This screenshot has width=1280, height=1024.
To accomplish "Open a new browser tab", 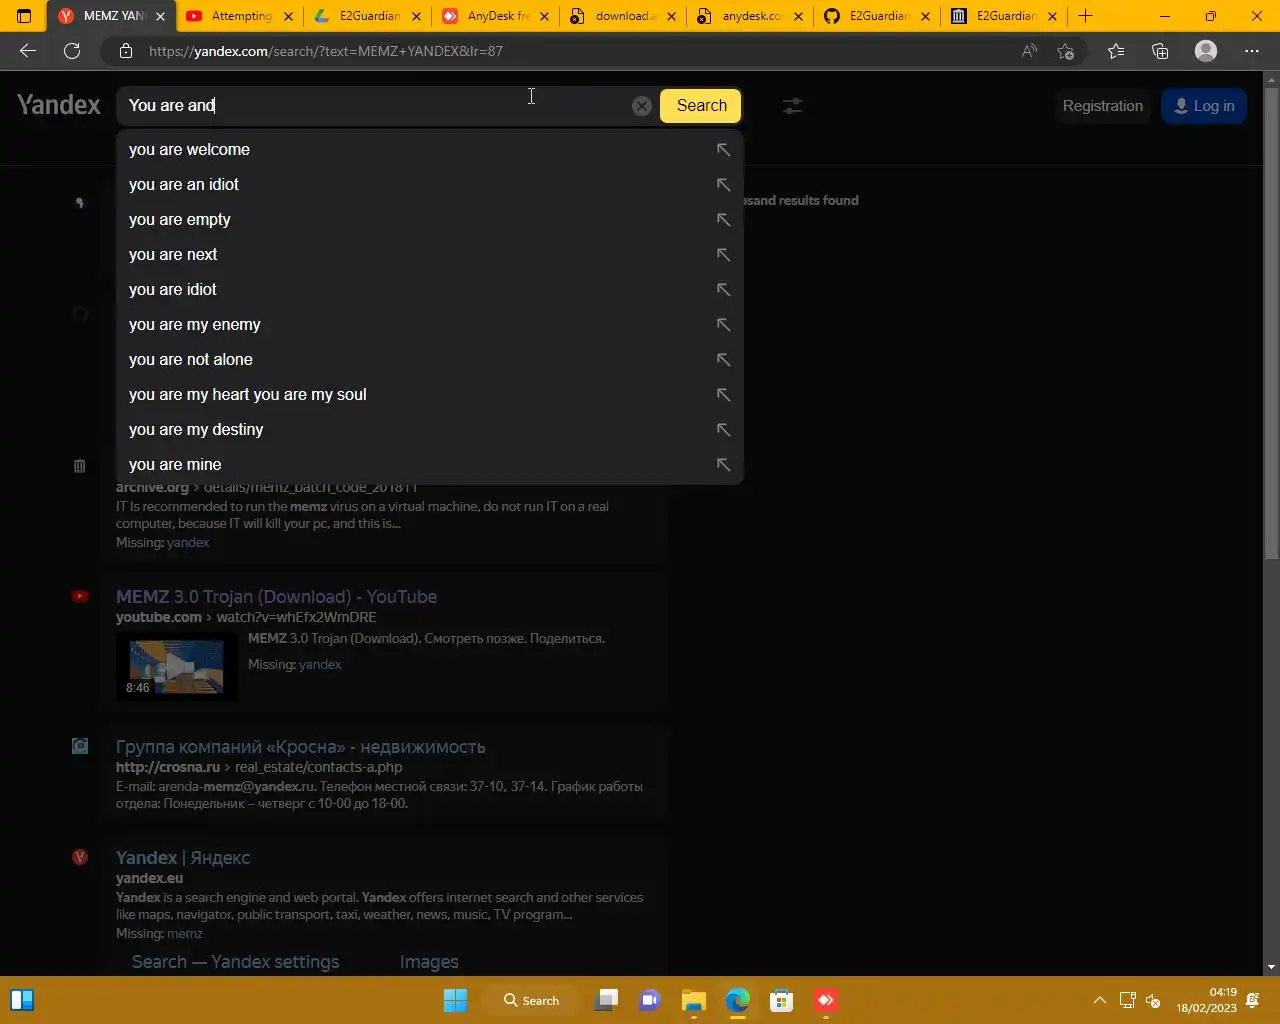I will coord(1085,16).
